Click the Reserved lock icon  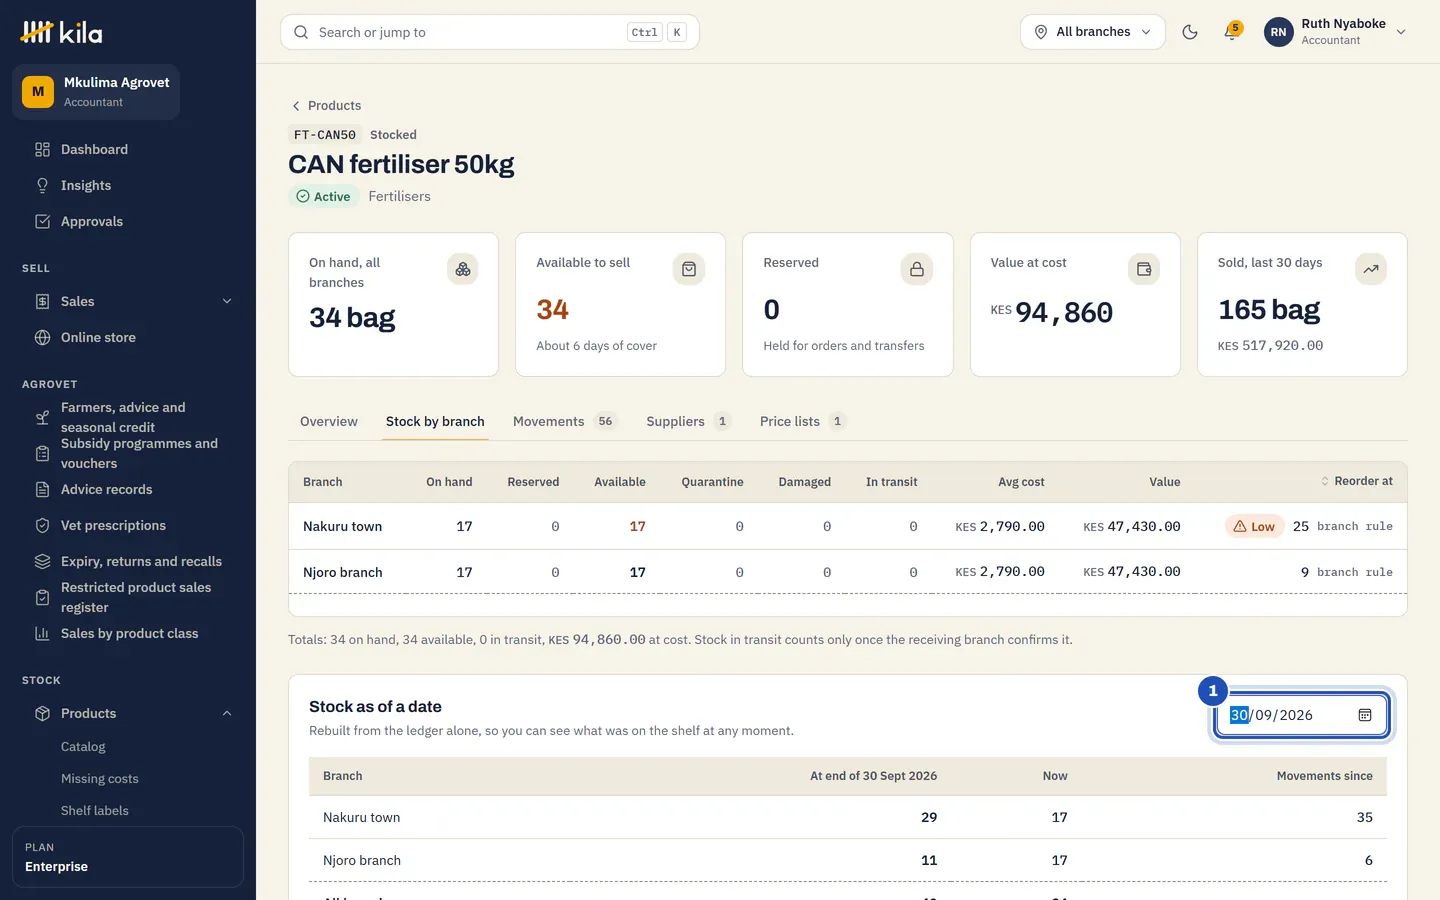tap(917, 269)
